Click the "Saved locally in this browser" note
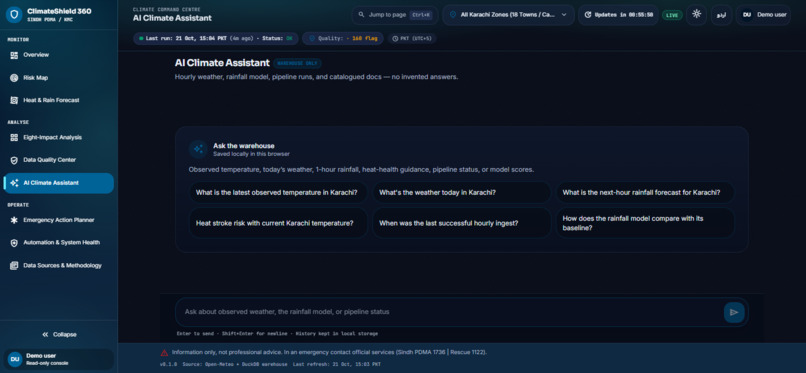Image resolution: width=806 pixels, height=373 pixels. coord(251,154)
